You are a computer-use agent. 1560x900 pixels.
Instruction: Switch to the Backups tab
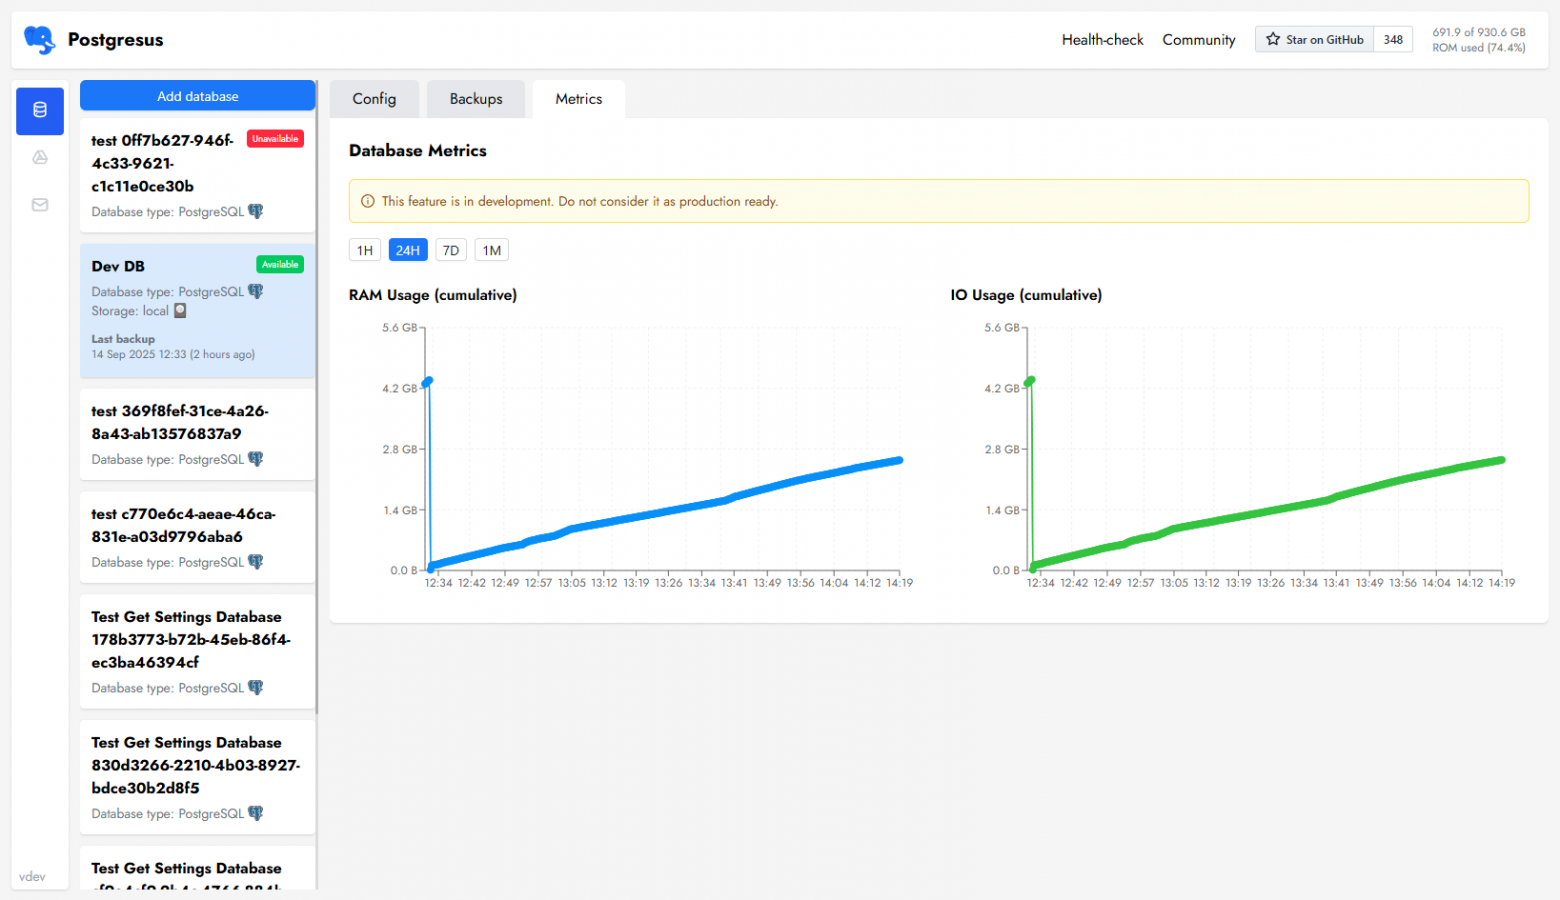click(x=476, y=99)
